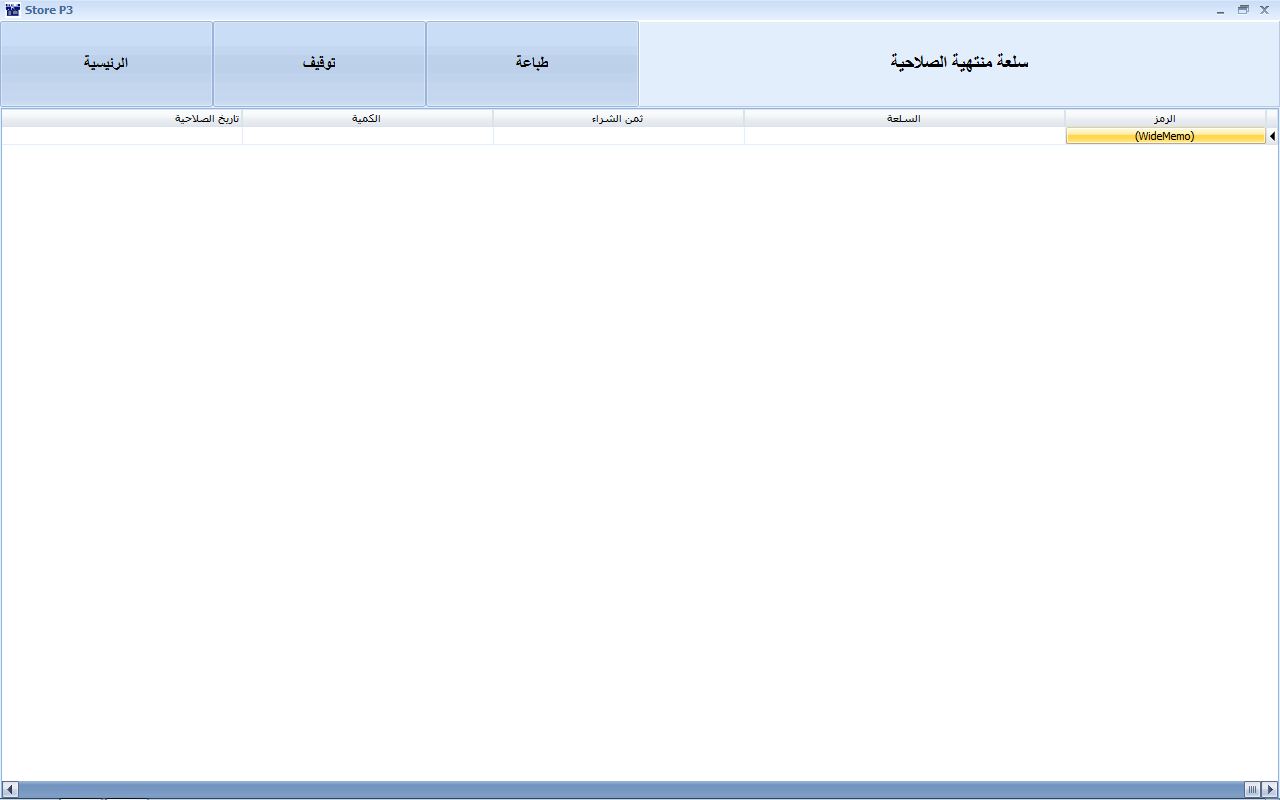
Task: Select first row cell under ثمن الشراء
Action: pos(618,136)
